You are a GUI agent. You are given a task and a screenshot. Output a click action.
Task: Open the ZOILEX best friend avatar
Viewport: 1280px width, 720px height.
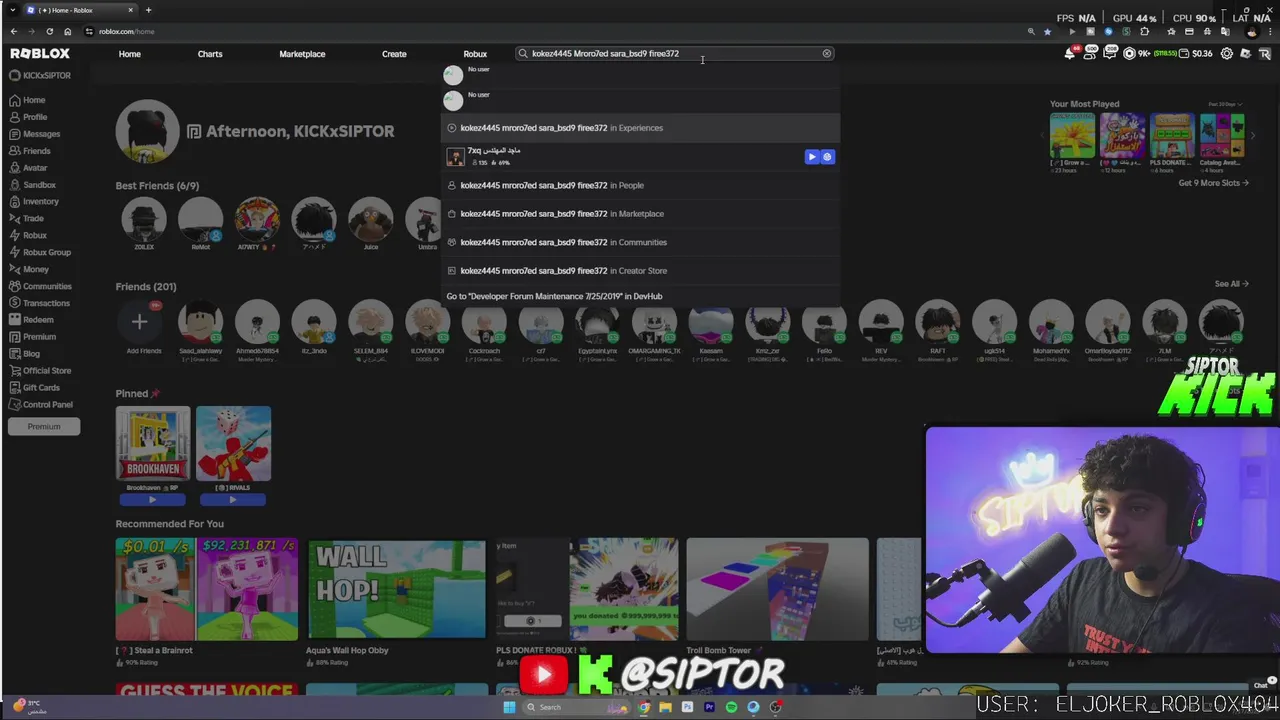[x=144, y=218]
